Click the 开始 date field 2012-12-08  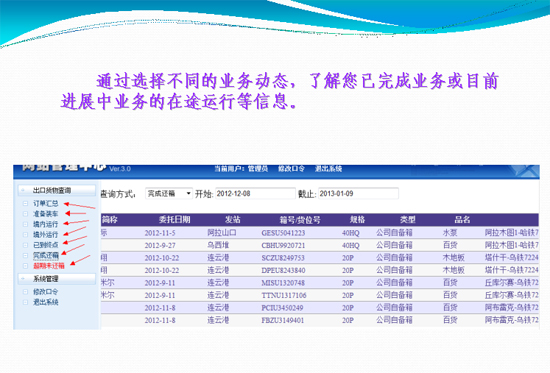coord(255,194)
